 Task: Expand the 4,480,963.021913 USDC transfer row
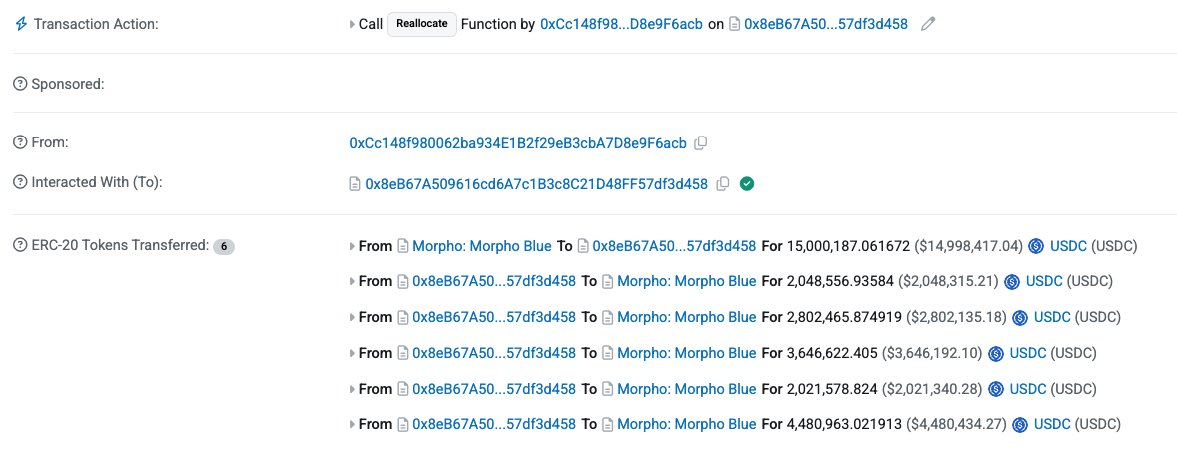[x=353, y=425]
